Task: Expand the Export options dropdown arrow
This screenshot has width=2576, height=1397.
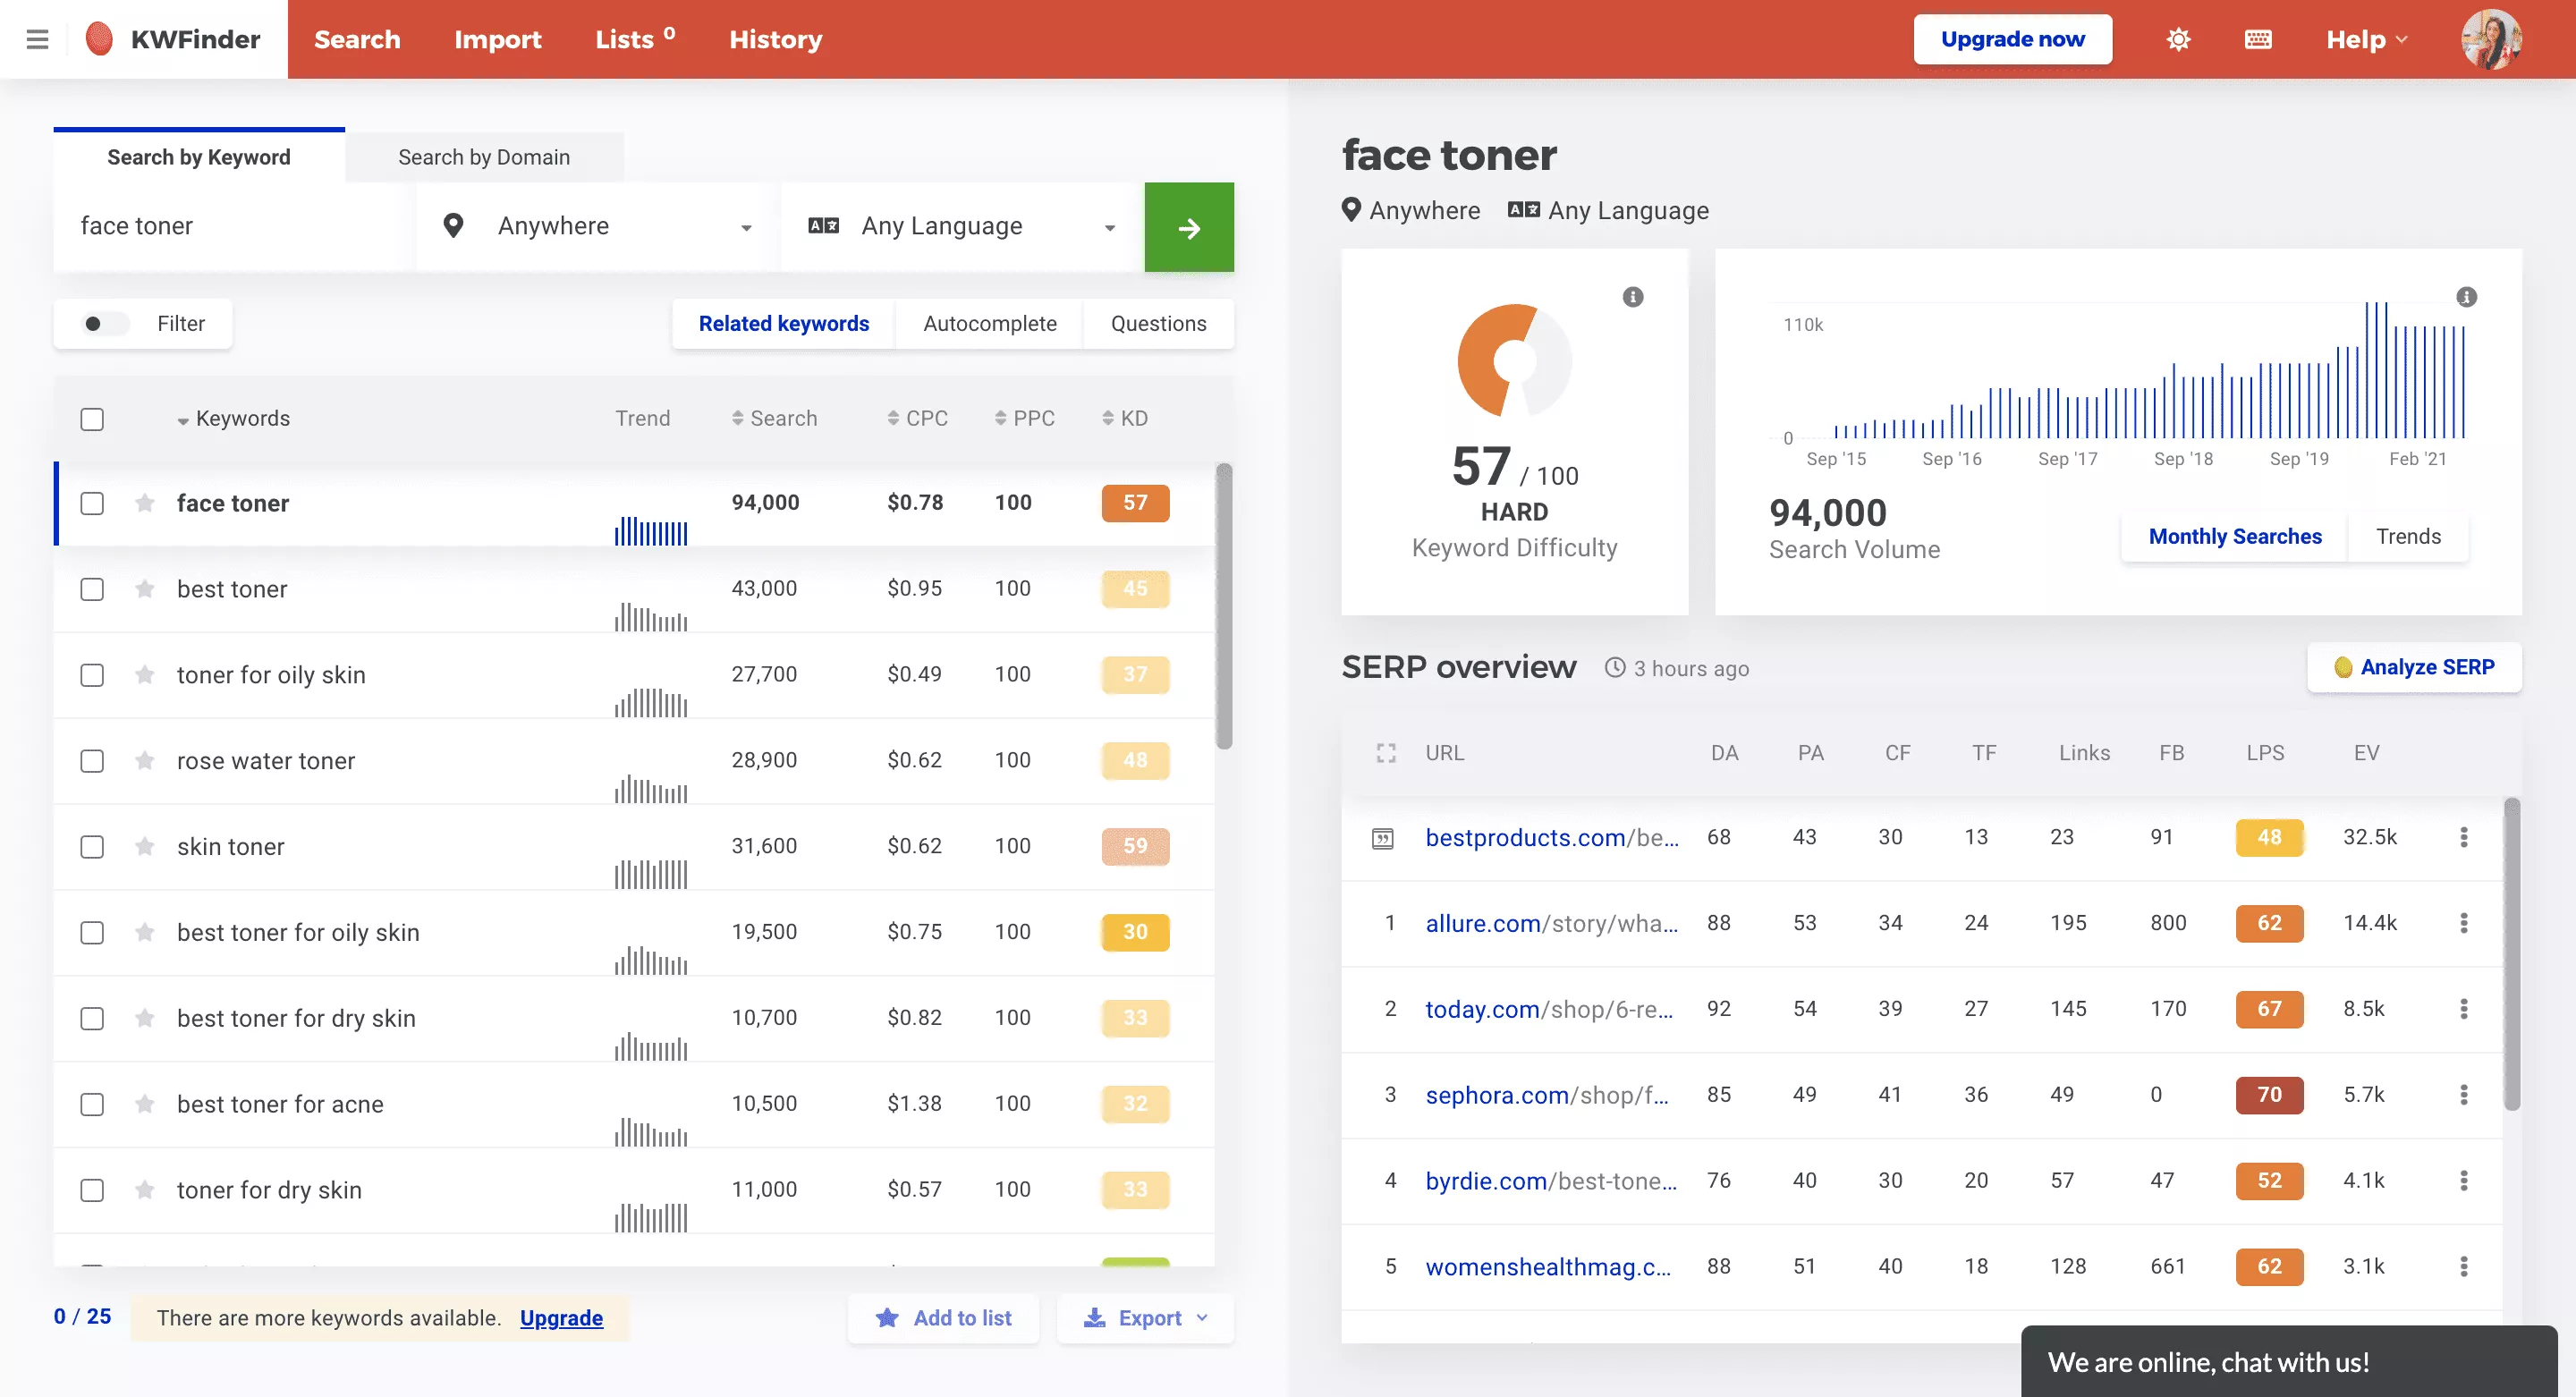Action: coord(1200,1317)
